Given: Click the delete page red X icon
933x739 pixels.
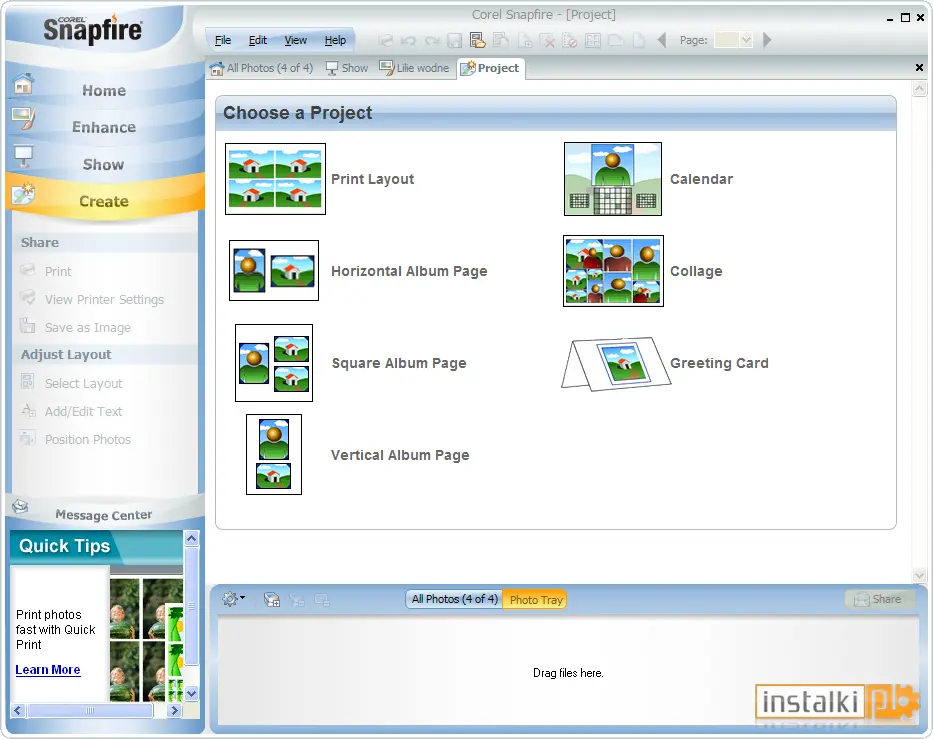Looking at the screenshot, I should [547, 40].
